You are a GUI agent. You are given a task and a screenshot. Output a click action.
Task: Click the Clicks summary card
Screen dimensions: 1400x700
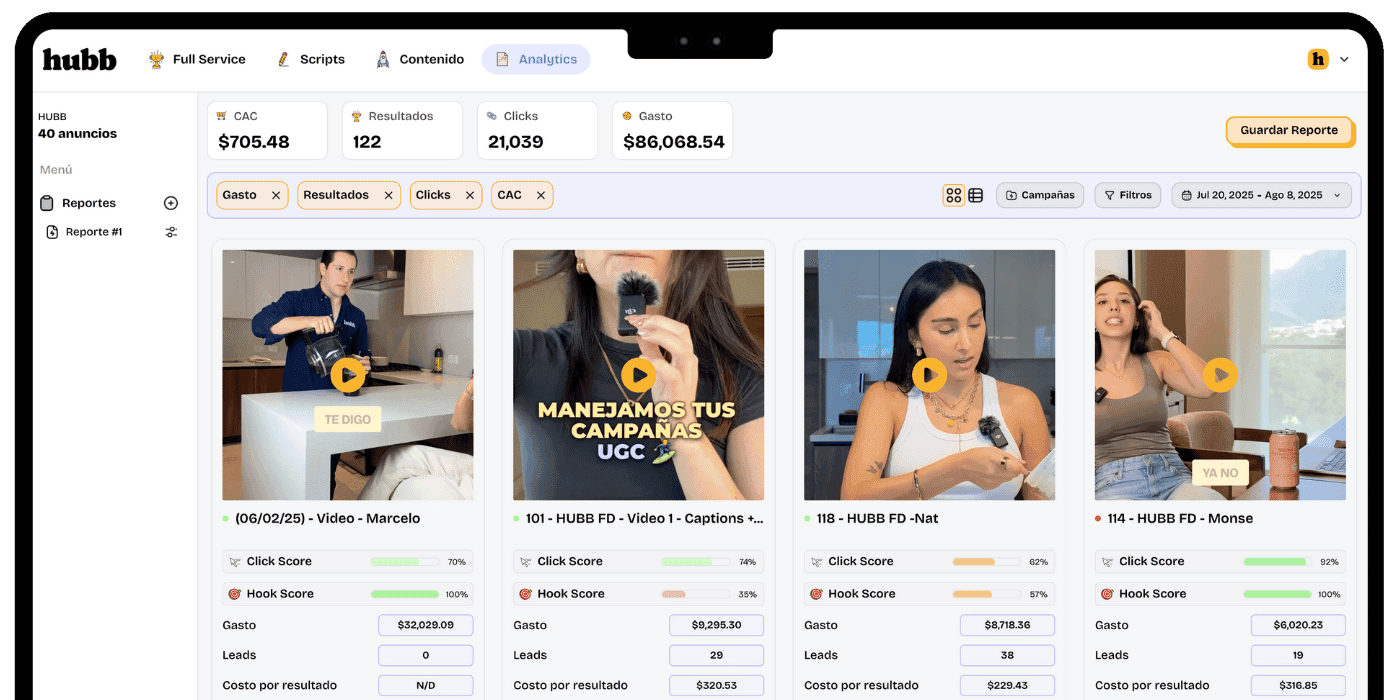(x=537, y=130)
